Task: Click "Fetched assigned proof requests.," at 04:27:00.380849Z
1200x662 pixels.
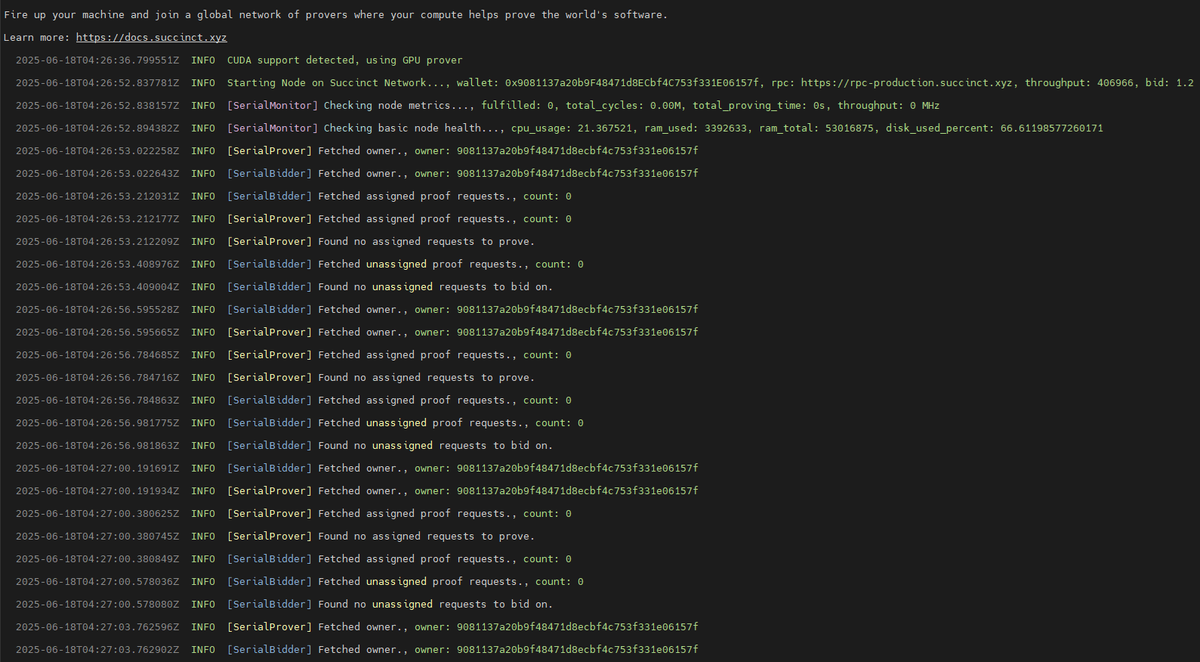Action: tap(417, 559)
